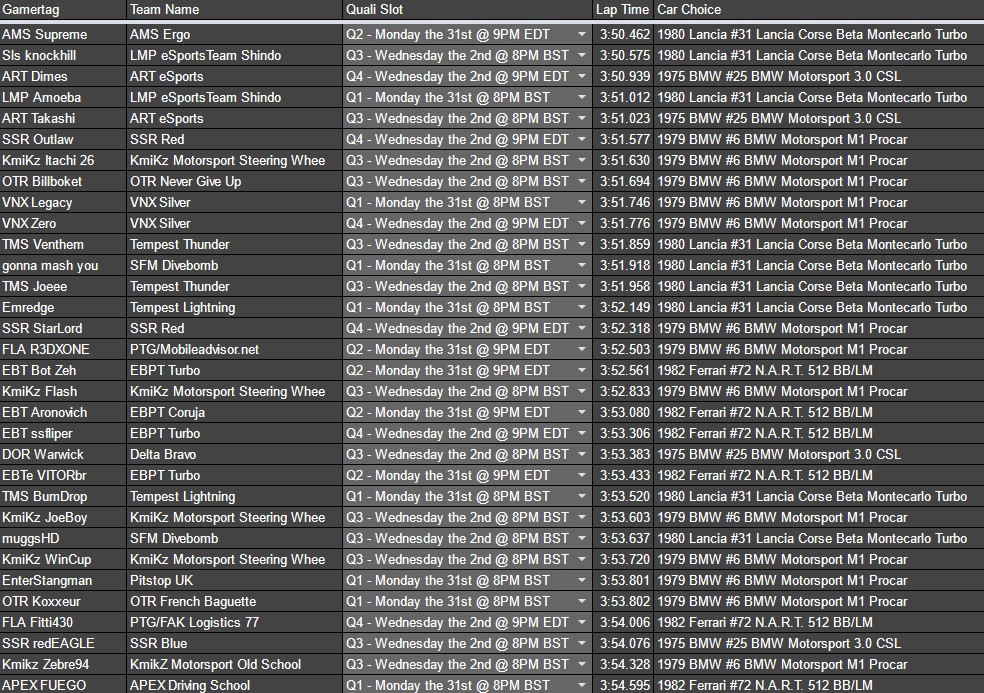Viewport: 984px width, 693px height.
Task: Select gamertag cell muggsHD
Action: [x=63, y=539]
